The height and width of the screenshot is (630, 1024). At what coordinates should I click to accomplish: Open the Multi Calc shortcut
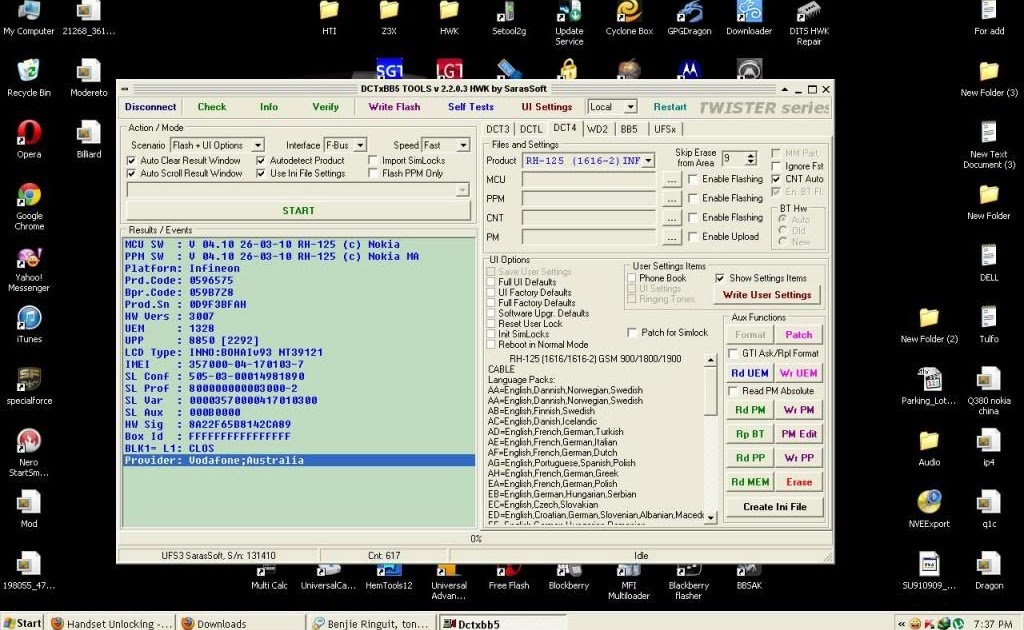click(x=269, y=577)
